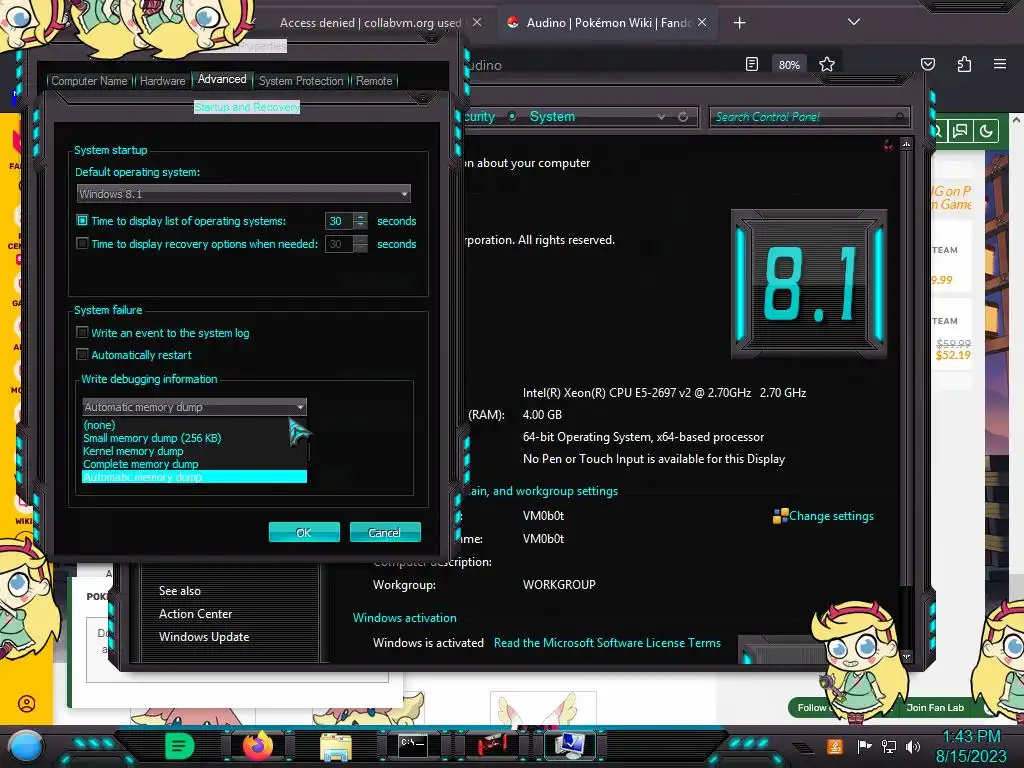This screenshot has width=1024, height=768.
Task: Switch to Computer Name tab
Action: tap(89, 81)
